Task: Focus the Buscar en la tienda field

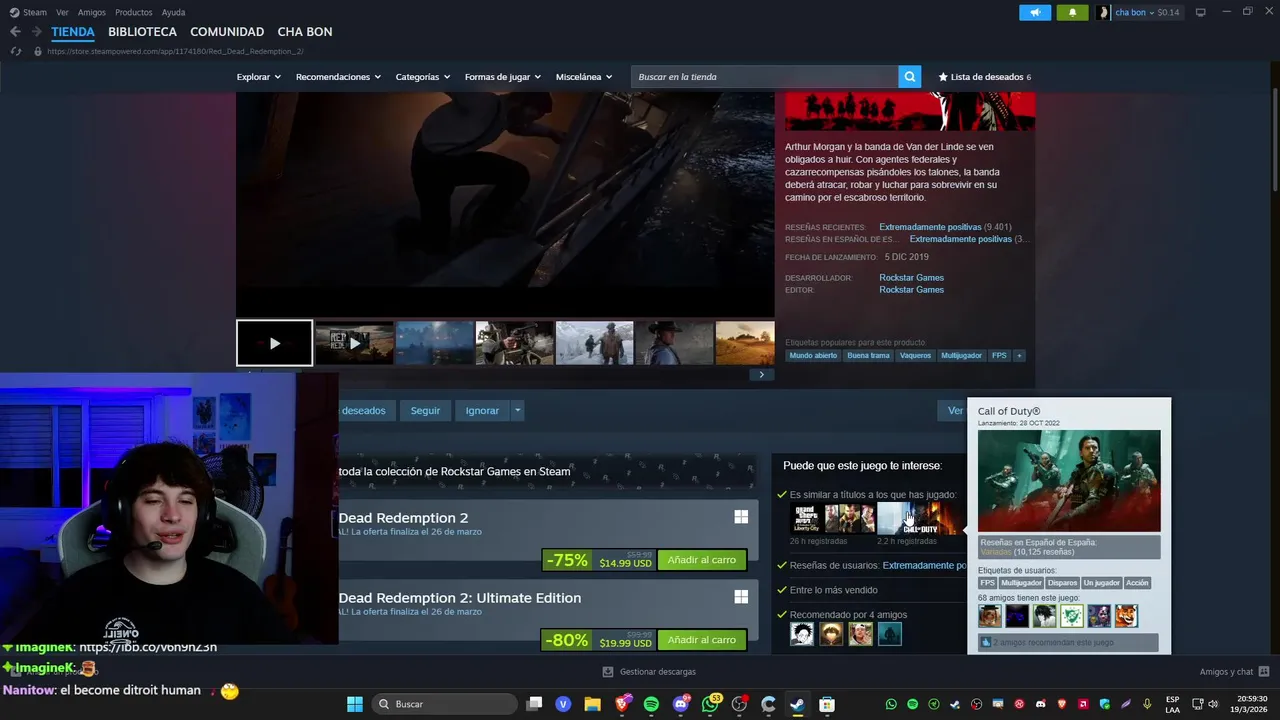Action: click(x=765, y=77)
